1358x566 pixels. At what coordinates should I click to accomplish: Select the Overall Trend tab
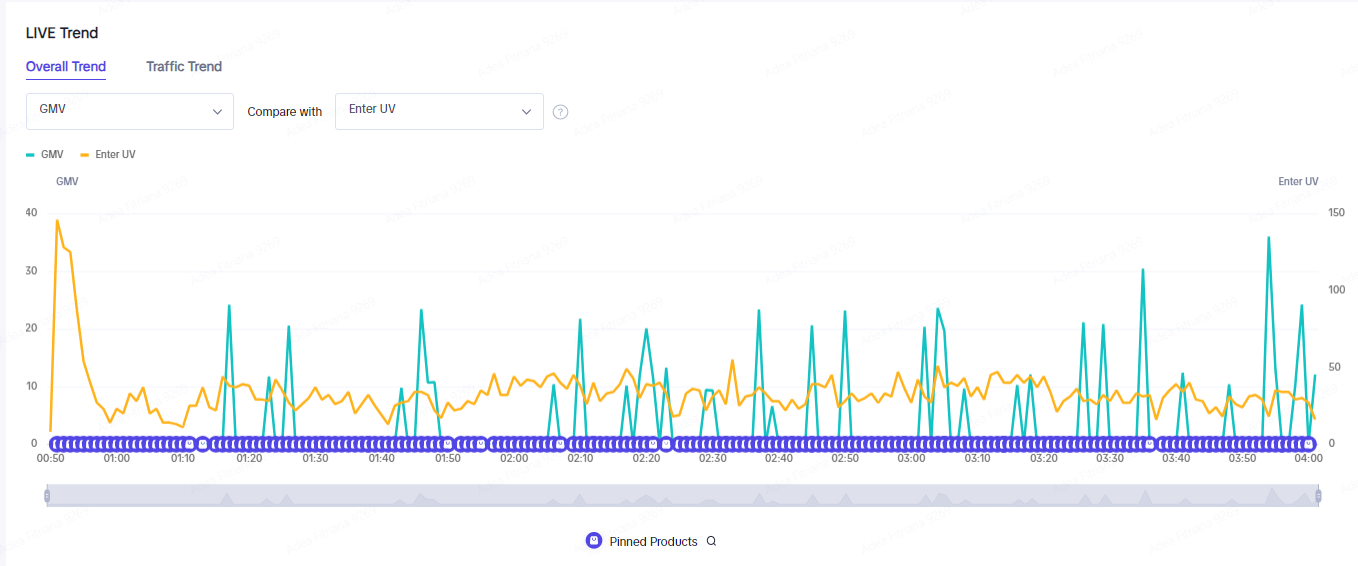click(66, 67)
